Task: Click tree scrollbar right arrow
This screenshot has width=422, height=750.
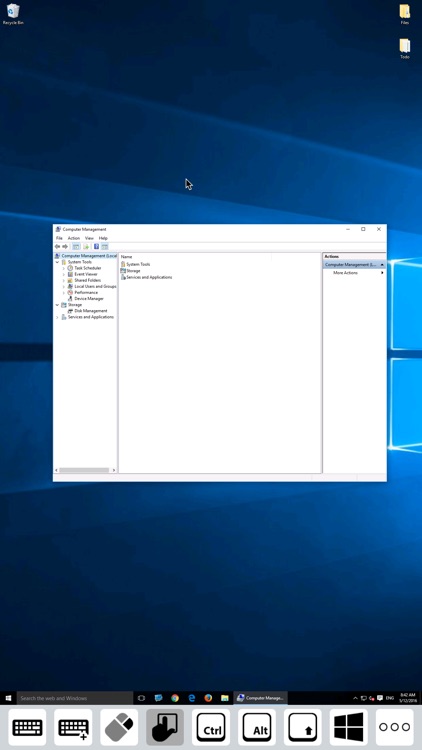Action: (114, 470)
